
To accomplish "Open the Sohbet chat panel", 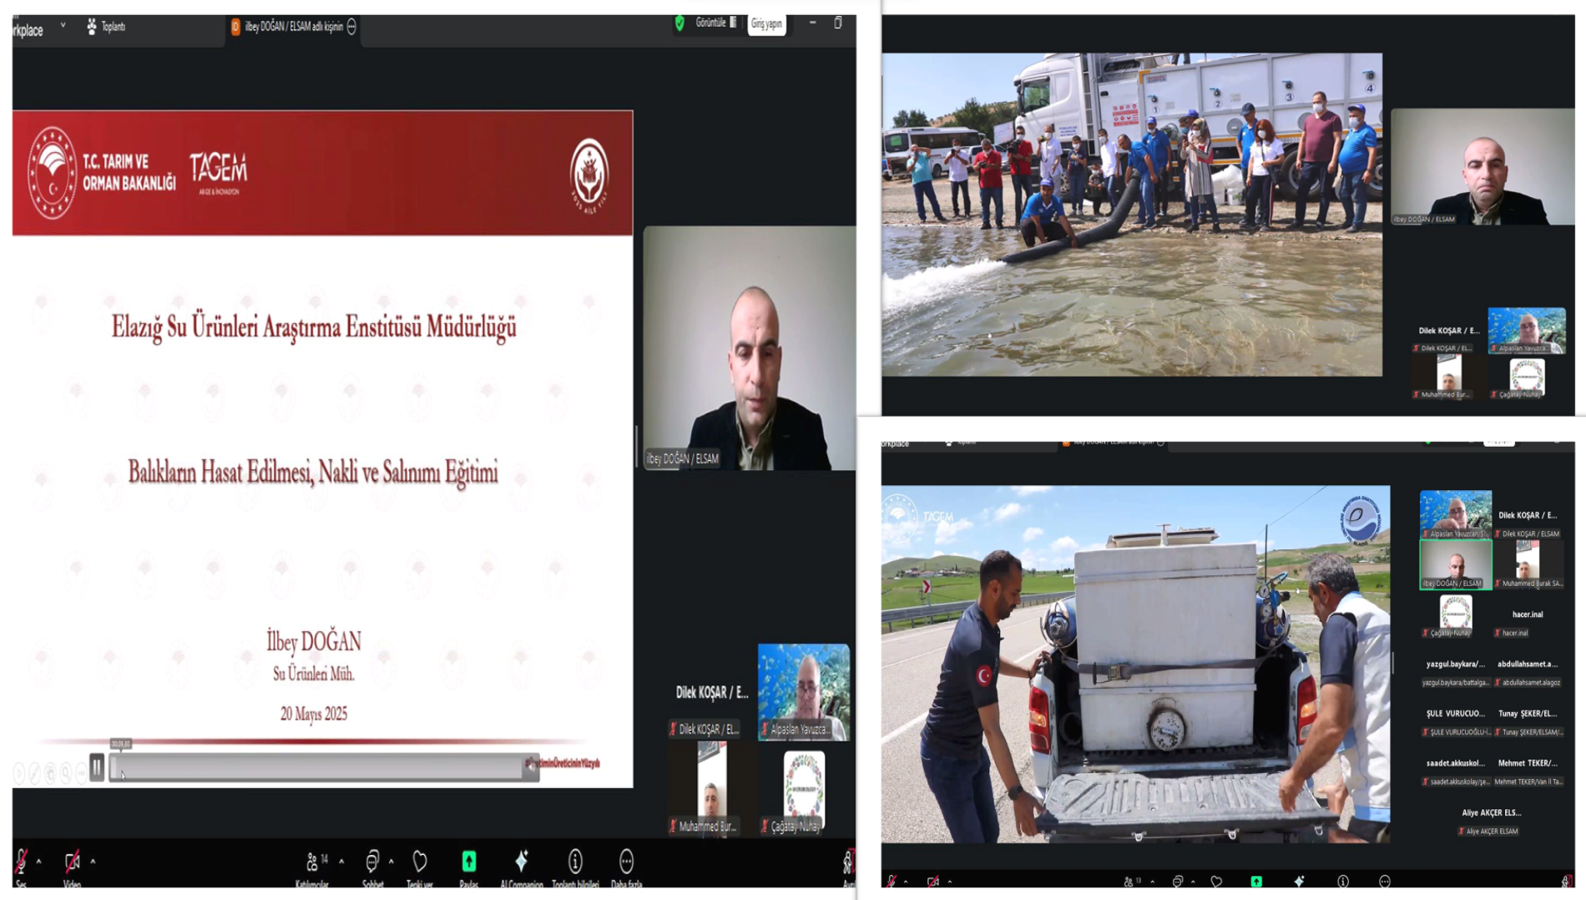I will click(372, 863).
